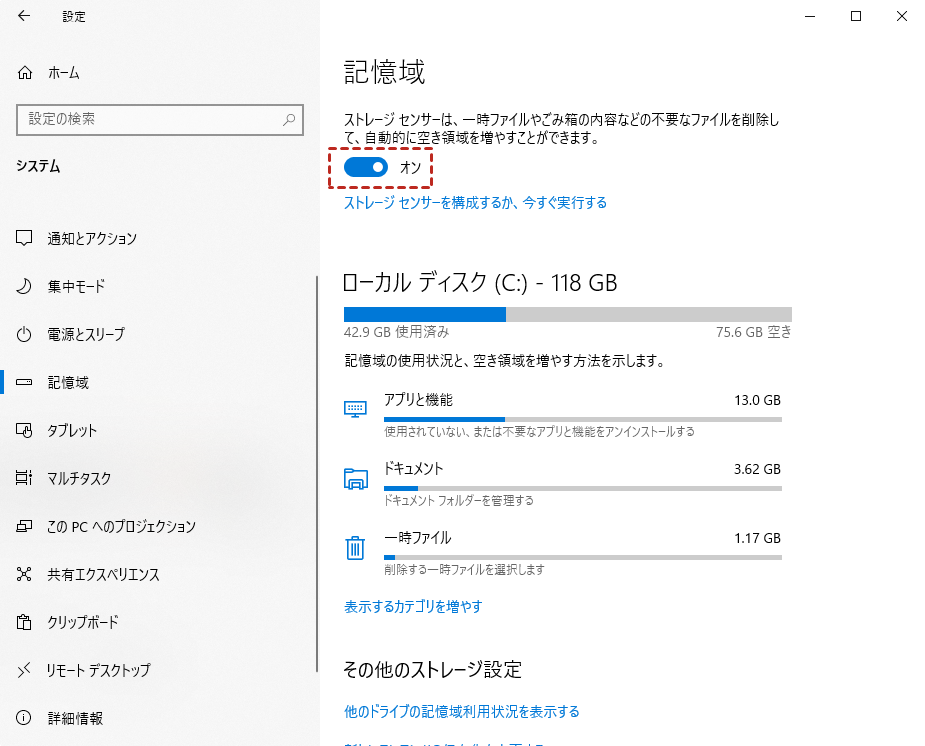Viewport: 925px width, 746px height.
Task: Click the タブレット icon
Action: pyautogui.click(x=24, y=430)
